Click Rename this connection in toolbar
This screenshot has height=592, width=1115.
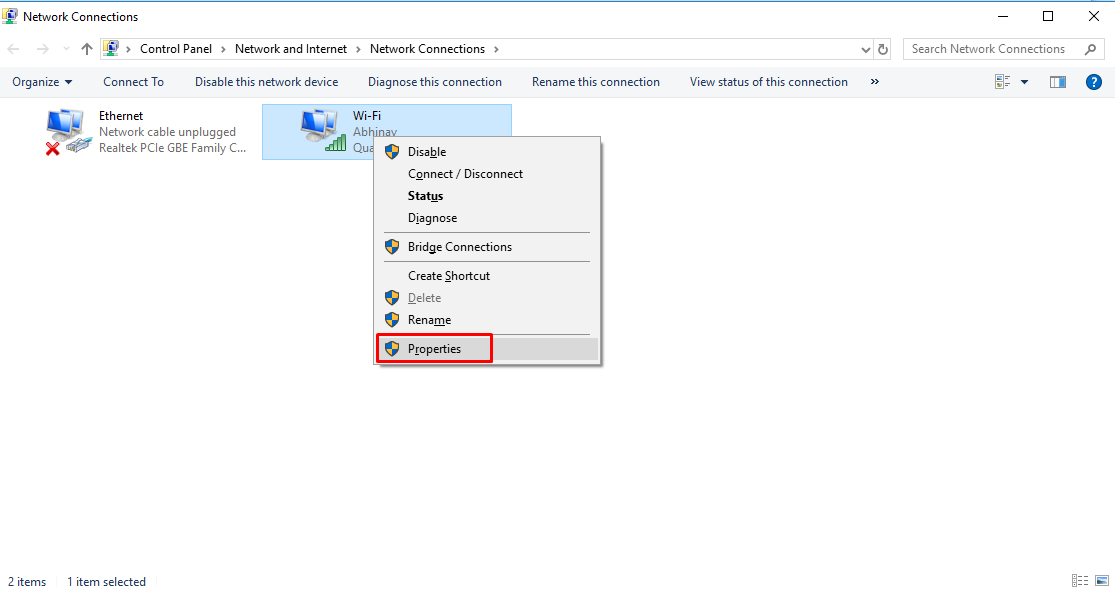tap(596, 82)
